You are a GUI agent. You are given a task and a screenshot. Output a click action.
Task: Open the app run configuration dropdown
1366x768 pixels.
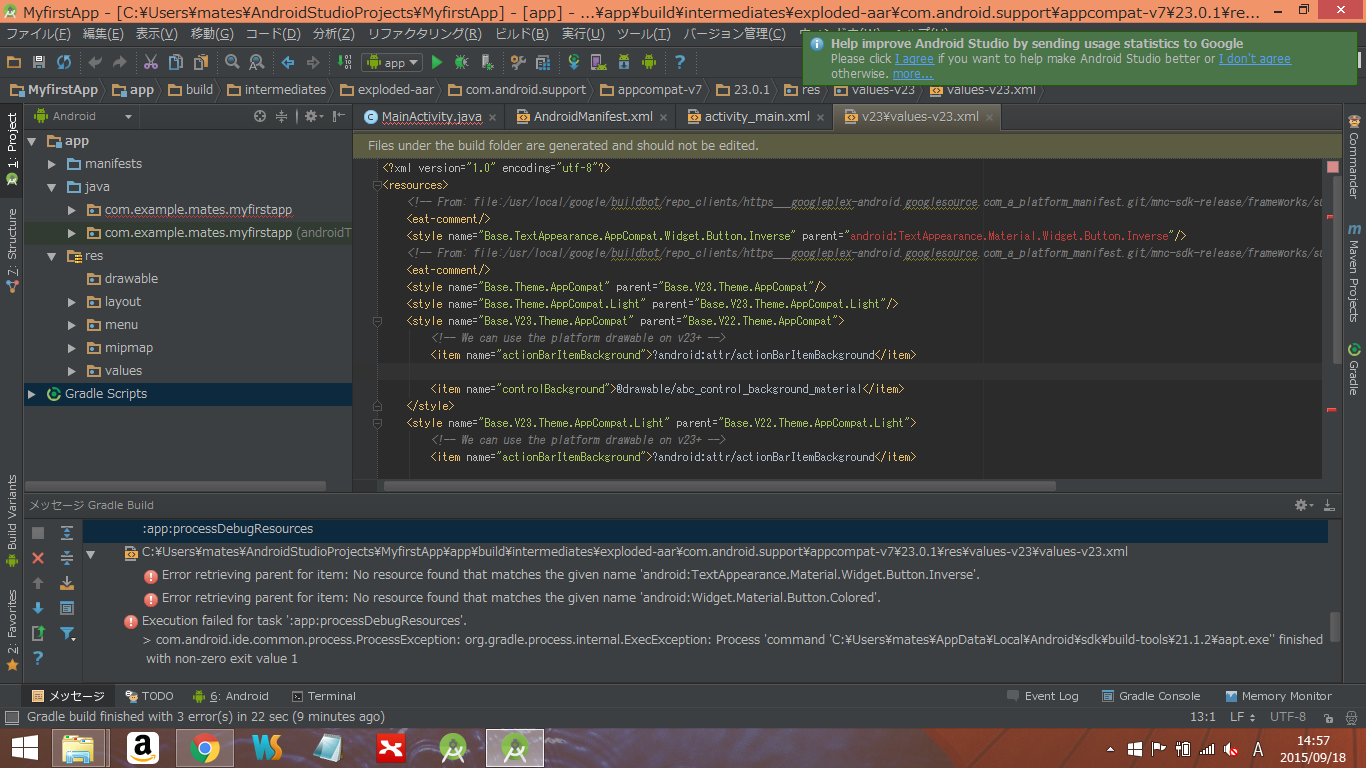click(394, 62)
